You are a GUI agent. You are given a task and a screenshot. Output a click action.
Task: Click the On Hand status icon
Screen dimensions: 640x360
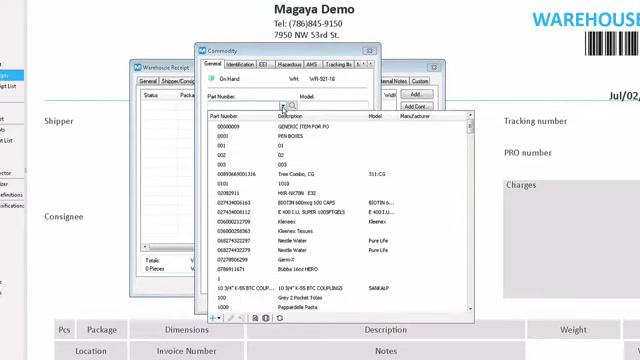[x=211, y=78]
